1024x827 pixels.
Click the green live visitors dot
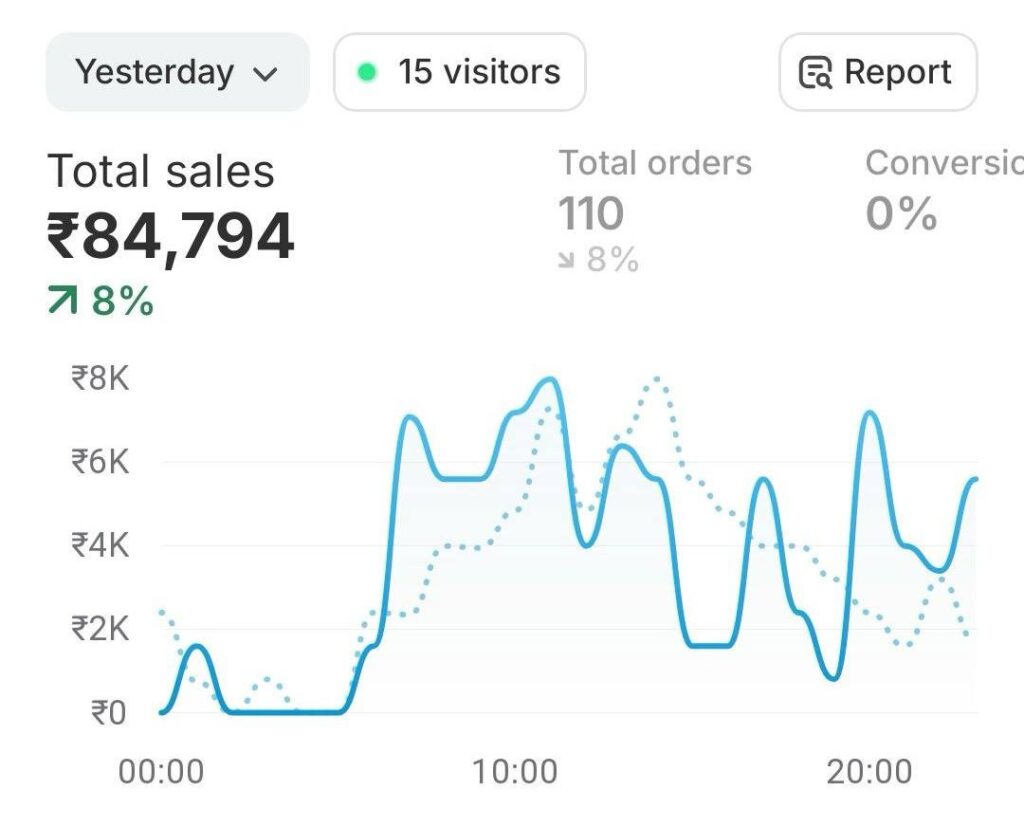click(x=367, y=72)
